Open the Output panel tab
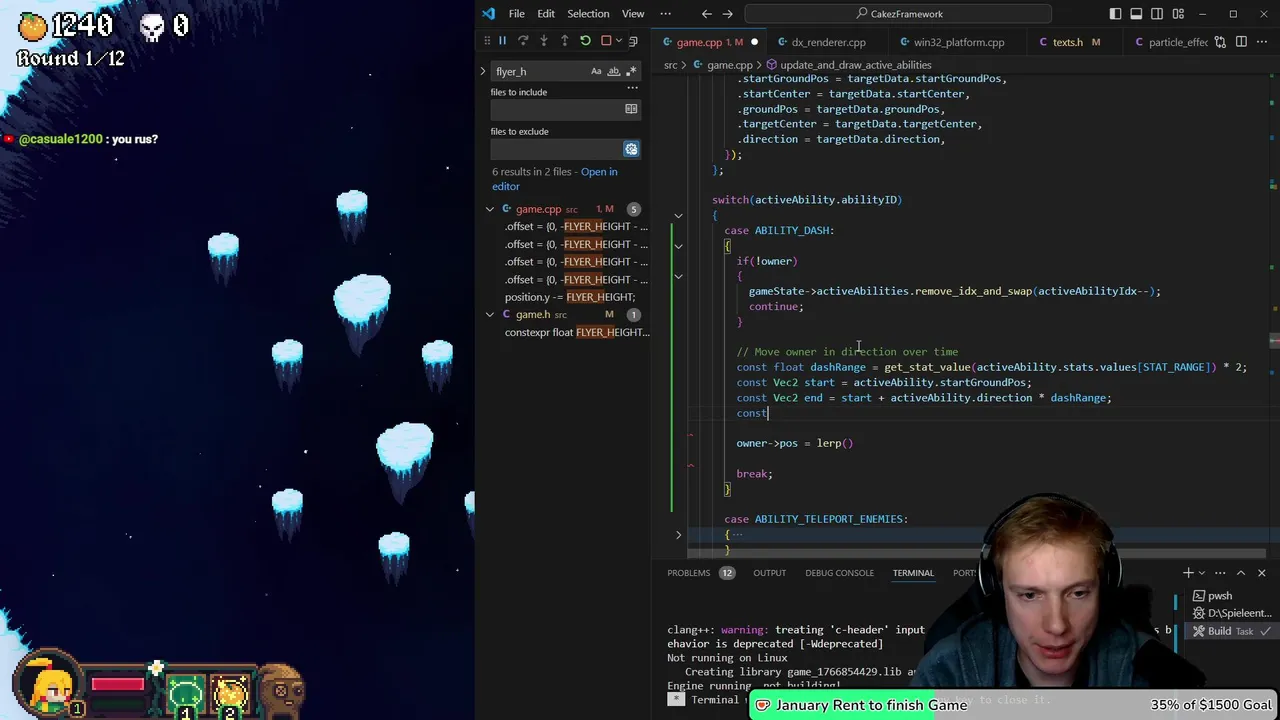This screenshot has height=720, width=1280. tap(769, 573)
